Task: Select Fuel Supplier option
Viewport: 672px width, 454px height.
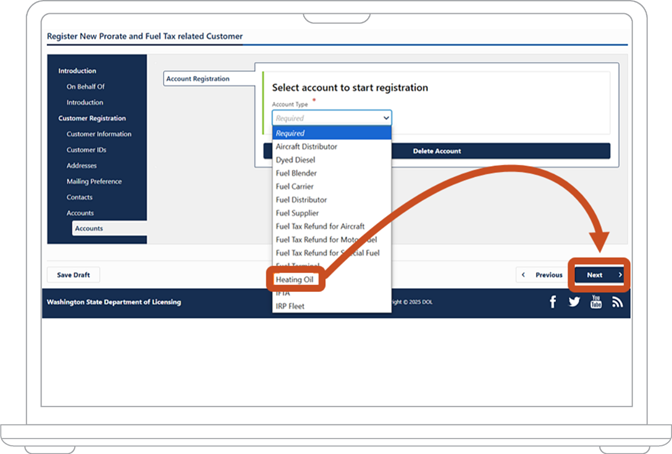Action: click(332, 213)
